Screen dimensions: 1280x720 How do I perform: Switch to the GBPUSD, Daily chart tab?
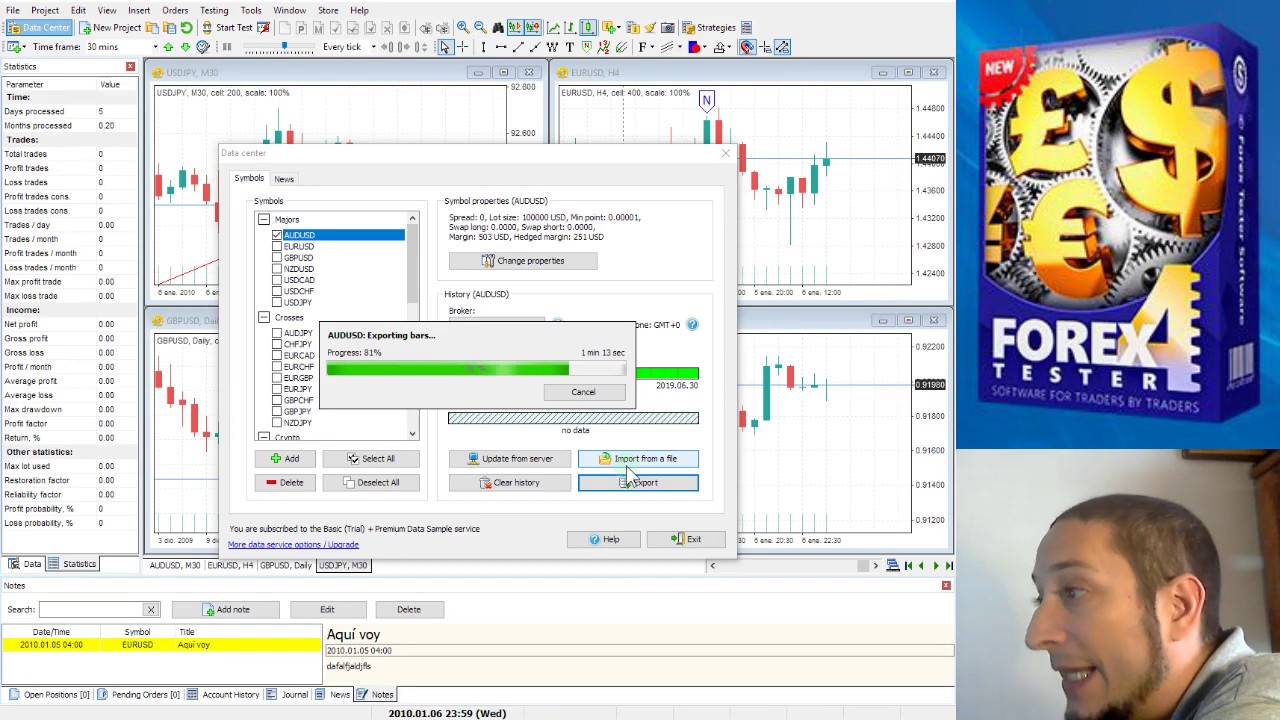[286, 566]
